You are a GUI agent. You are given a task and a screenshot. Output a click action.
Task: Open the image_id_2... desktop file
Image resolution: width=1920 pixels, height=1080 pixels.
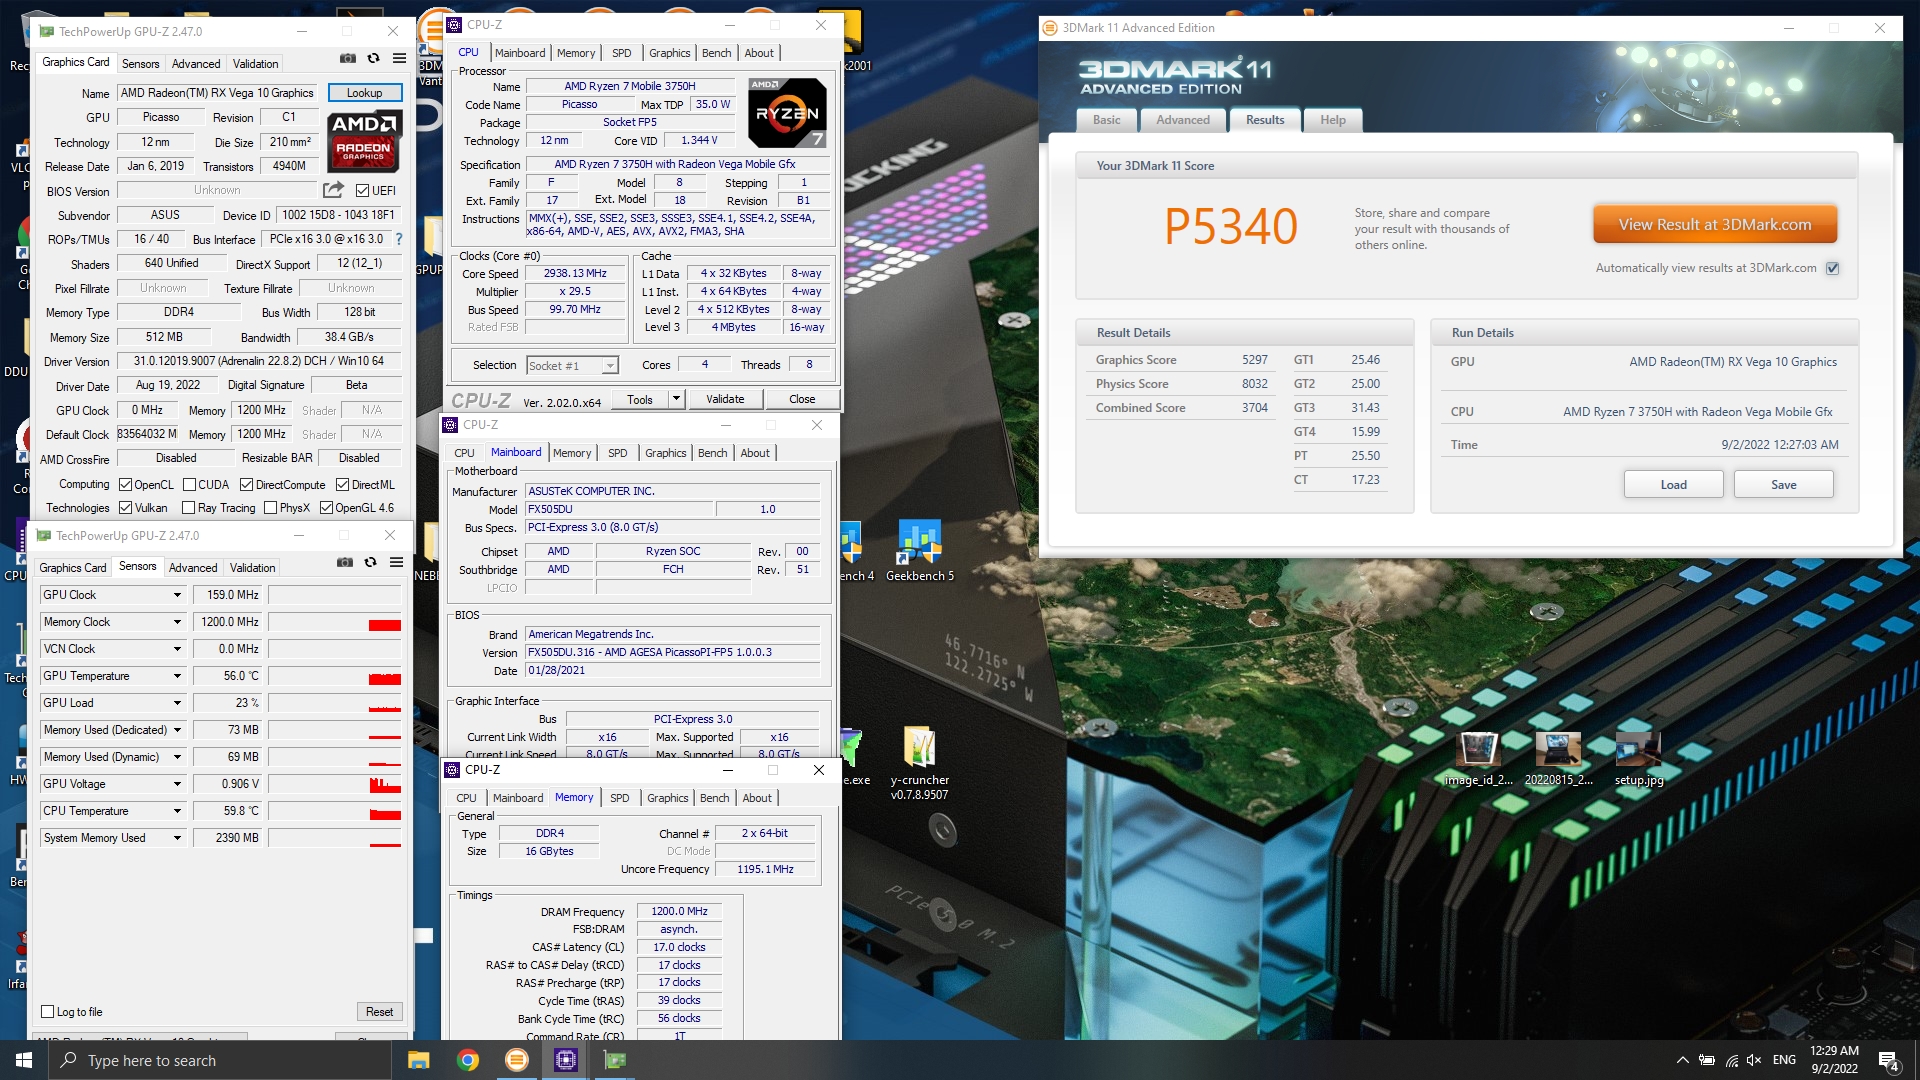(1478, 759)
